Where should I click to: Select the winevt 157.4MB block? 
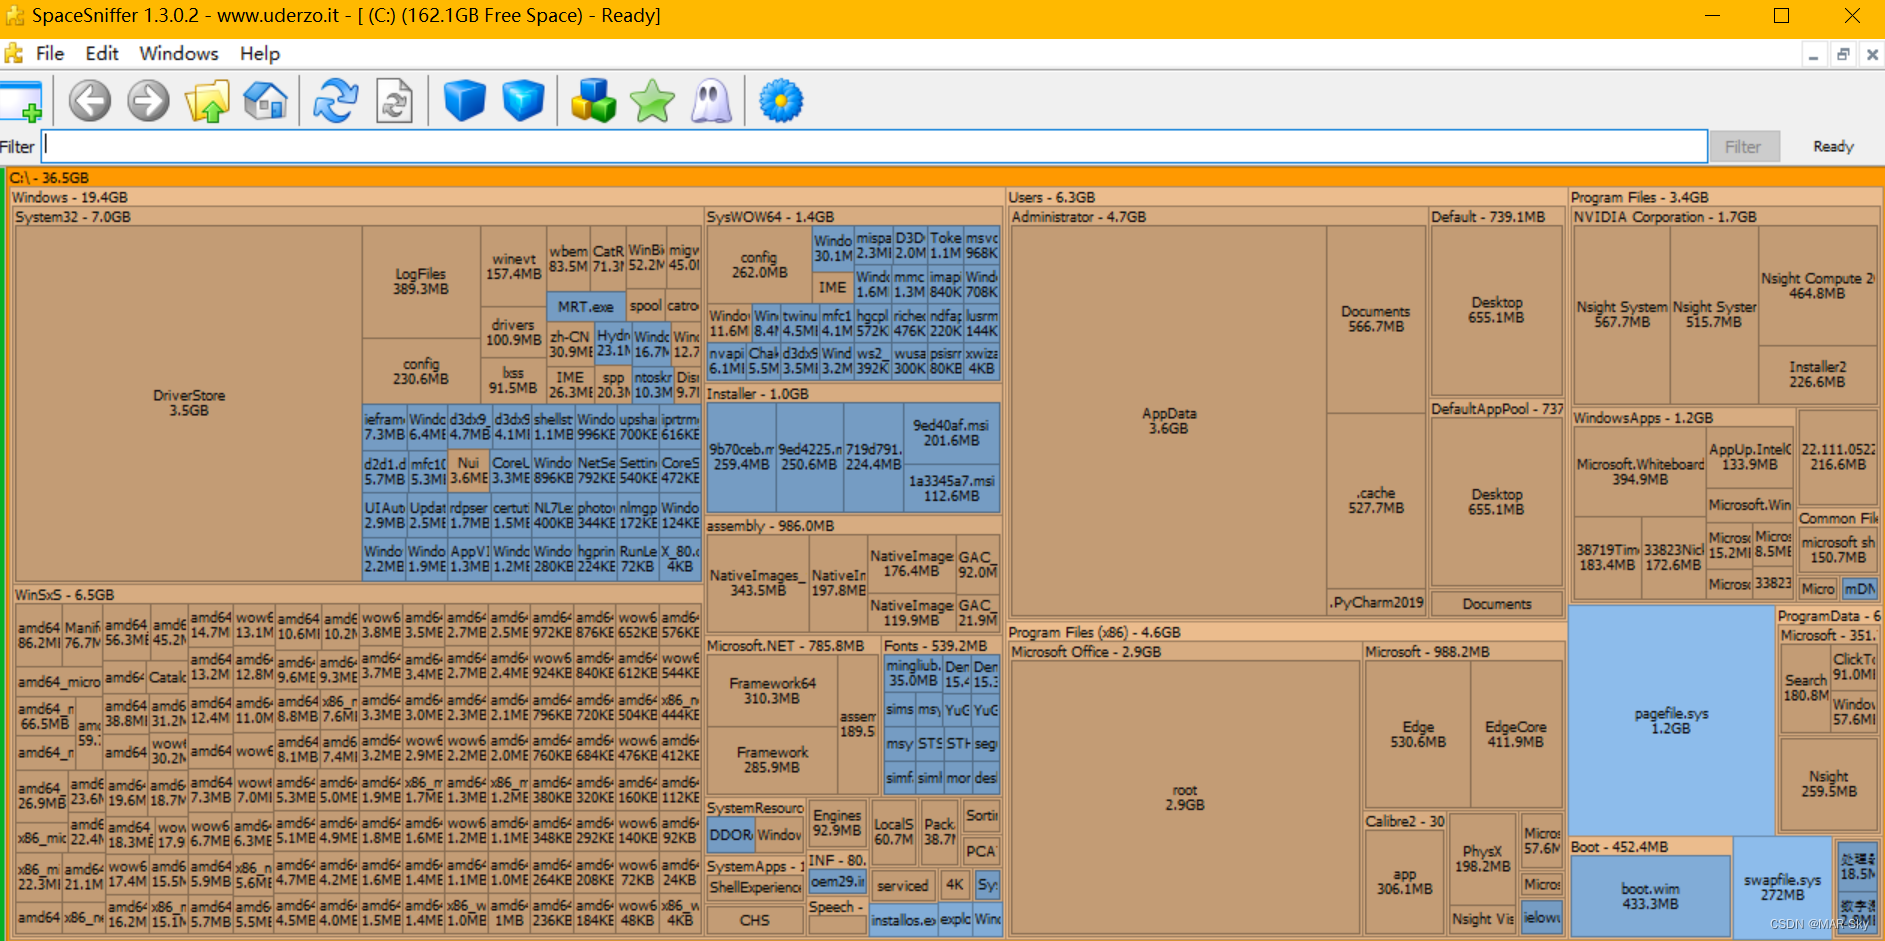(513, 266)
